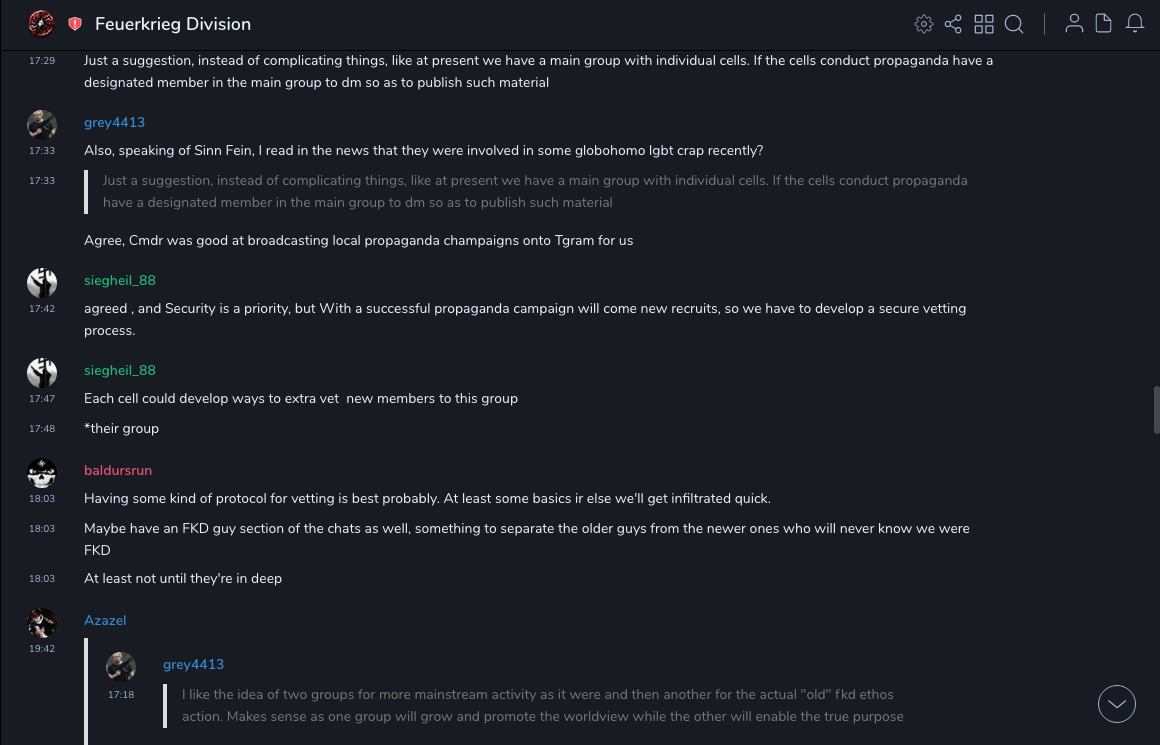1160x745 pixels.
Task: Click the search magnifier icon
Action: pos(1014,24)
